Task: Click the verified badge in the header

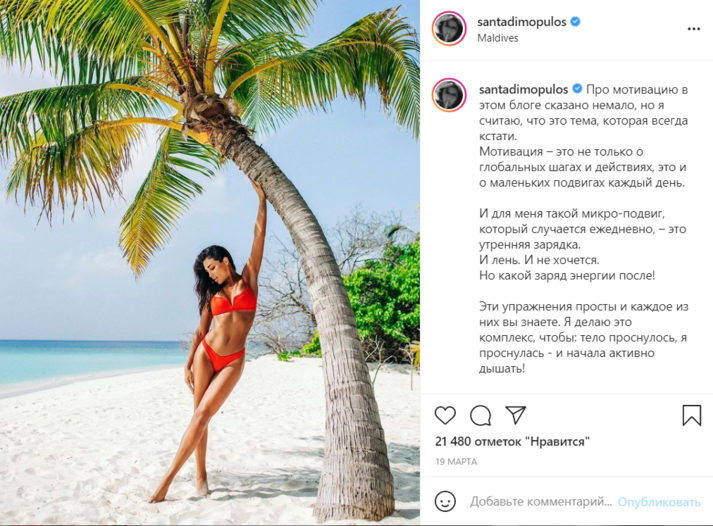Action: point(575,21)
